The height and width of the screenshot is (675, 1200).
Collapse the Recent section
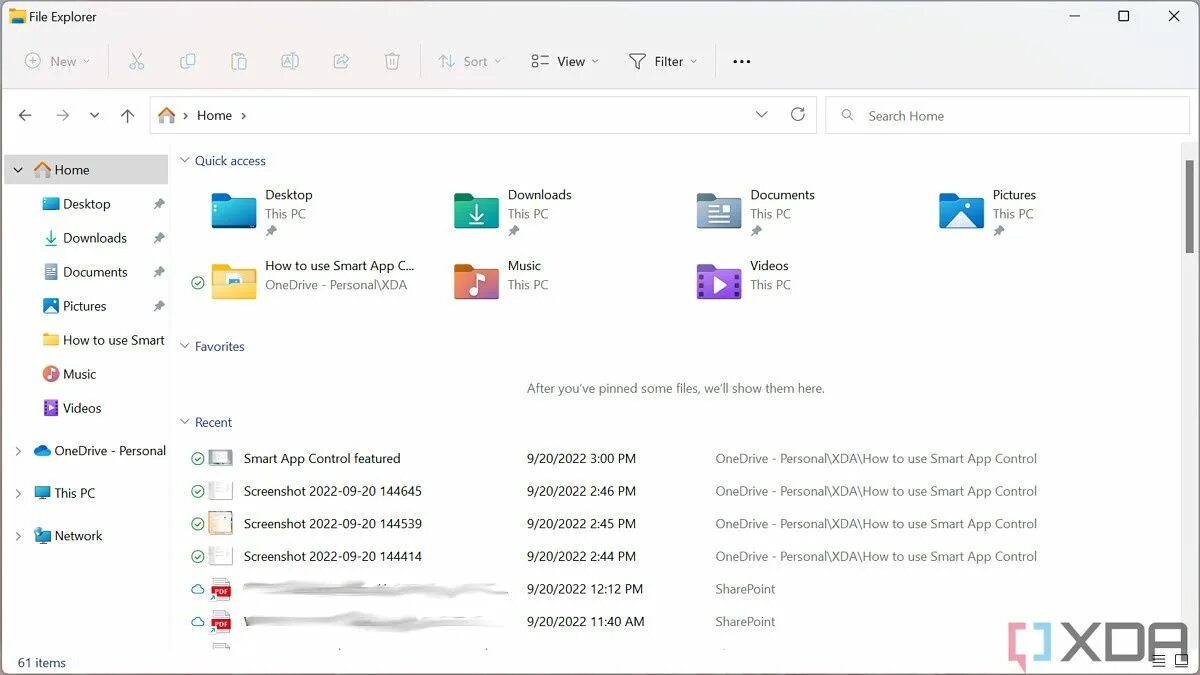(x=184, y=422)
